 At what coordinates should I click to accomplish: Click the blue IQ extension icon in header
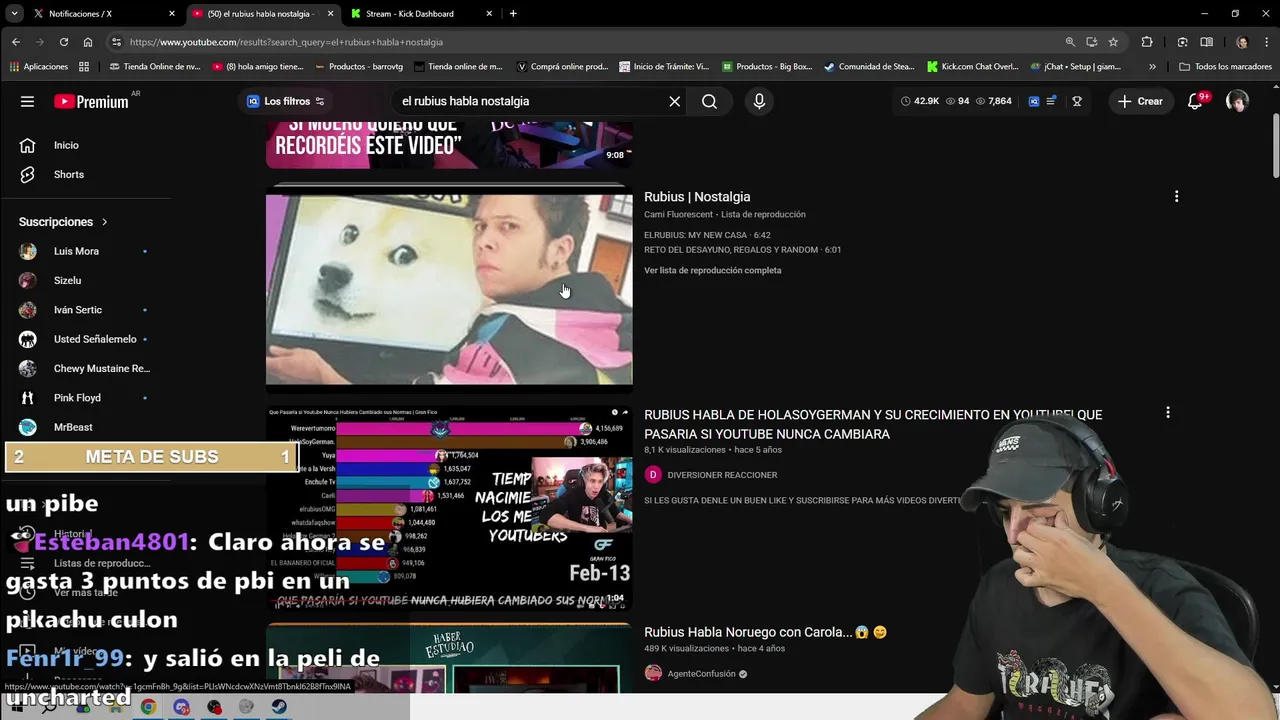point(1034,101)
